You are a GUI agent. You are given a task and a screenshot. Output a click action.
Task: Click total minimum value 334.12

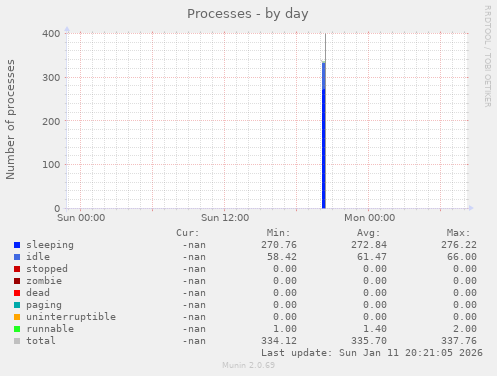(x=279, y=341)
